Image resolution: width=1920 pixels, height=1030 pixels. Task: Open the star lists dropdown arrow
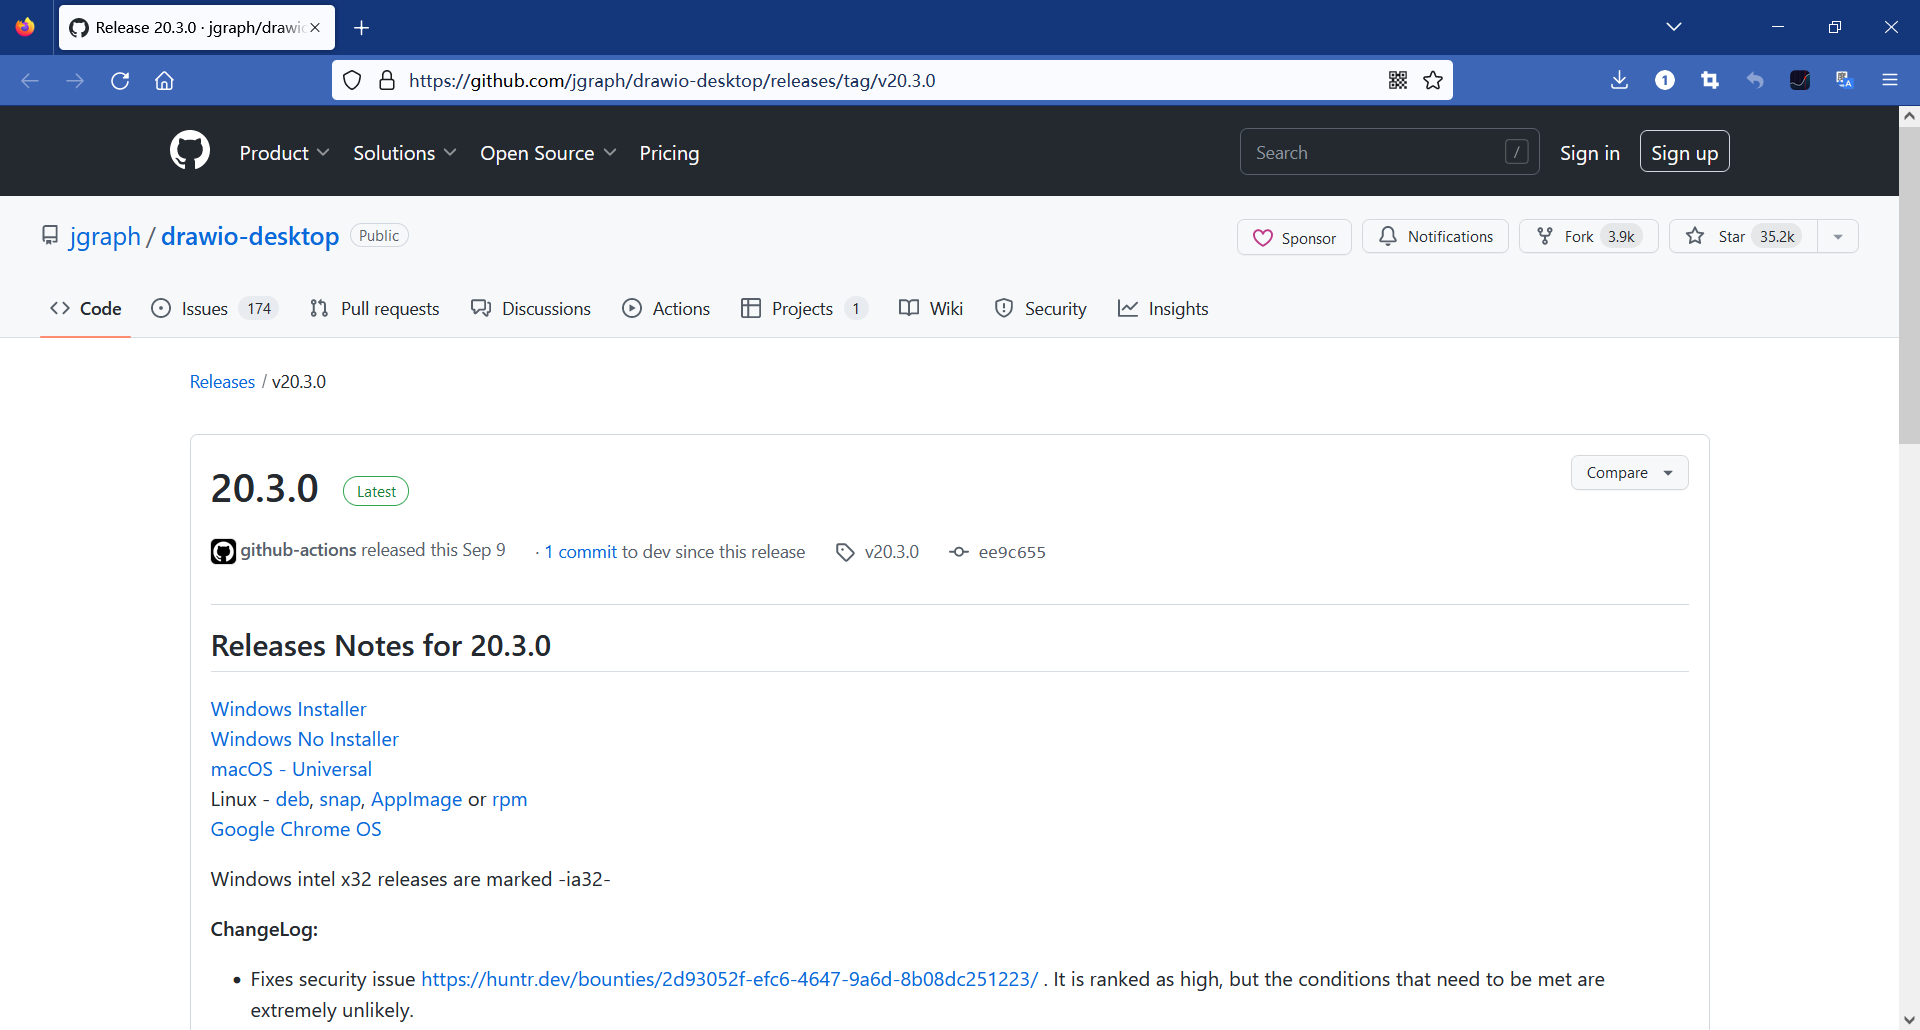1838,236
